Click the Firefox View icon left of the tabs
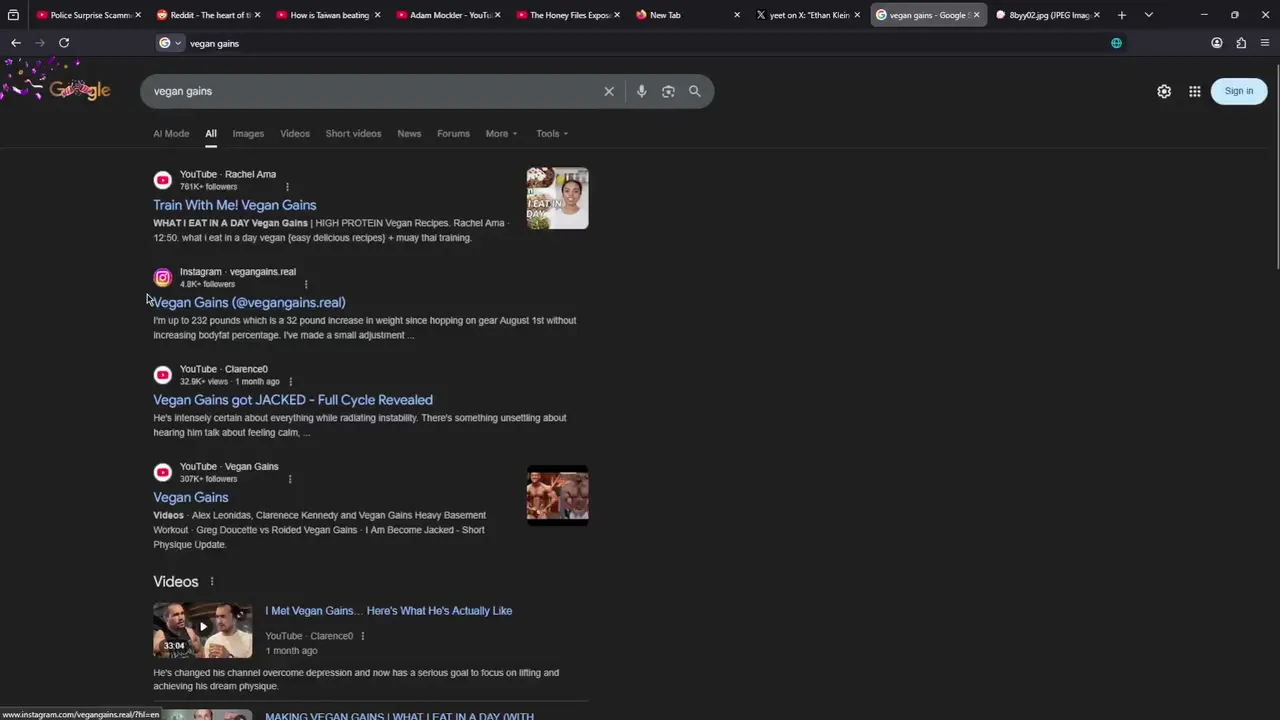This screenshot has height=720, width=1280. pos(13,15)
